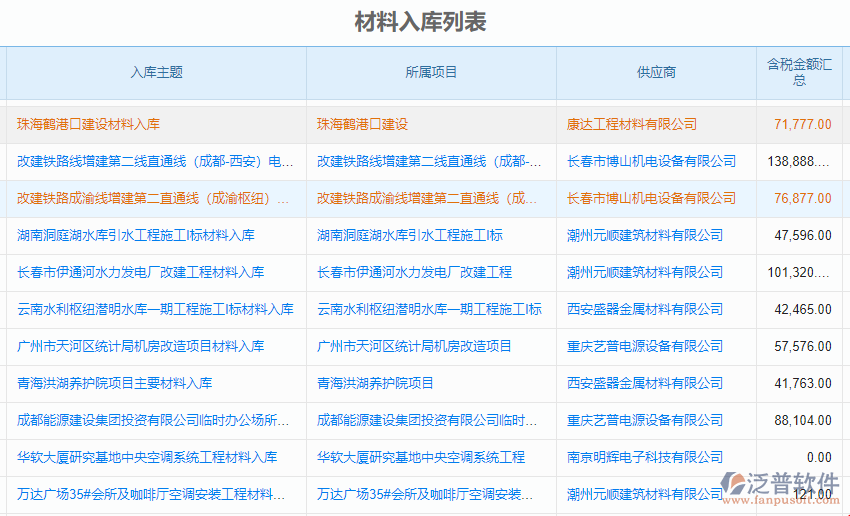The width and height of the screenshot is (850, 516).
Task: Select the amount 47,596.00 cell
Action: 803,236
